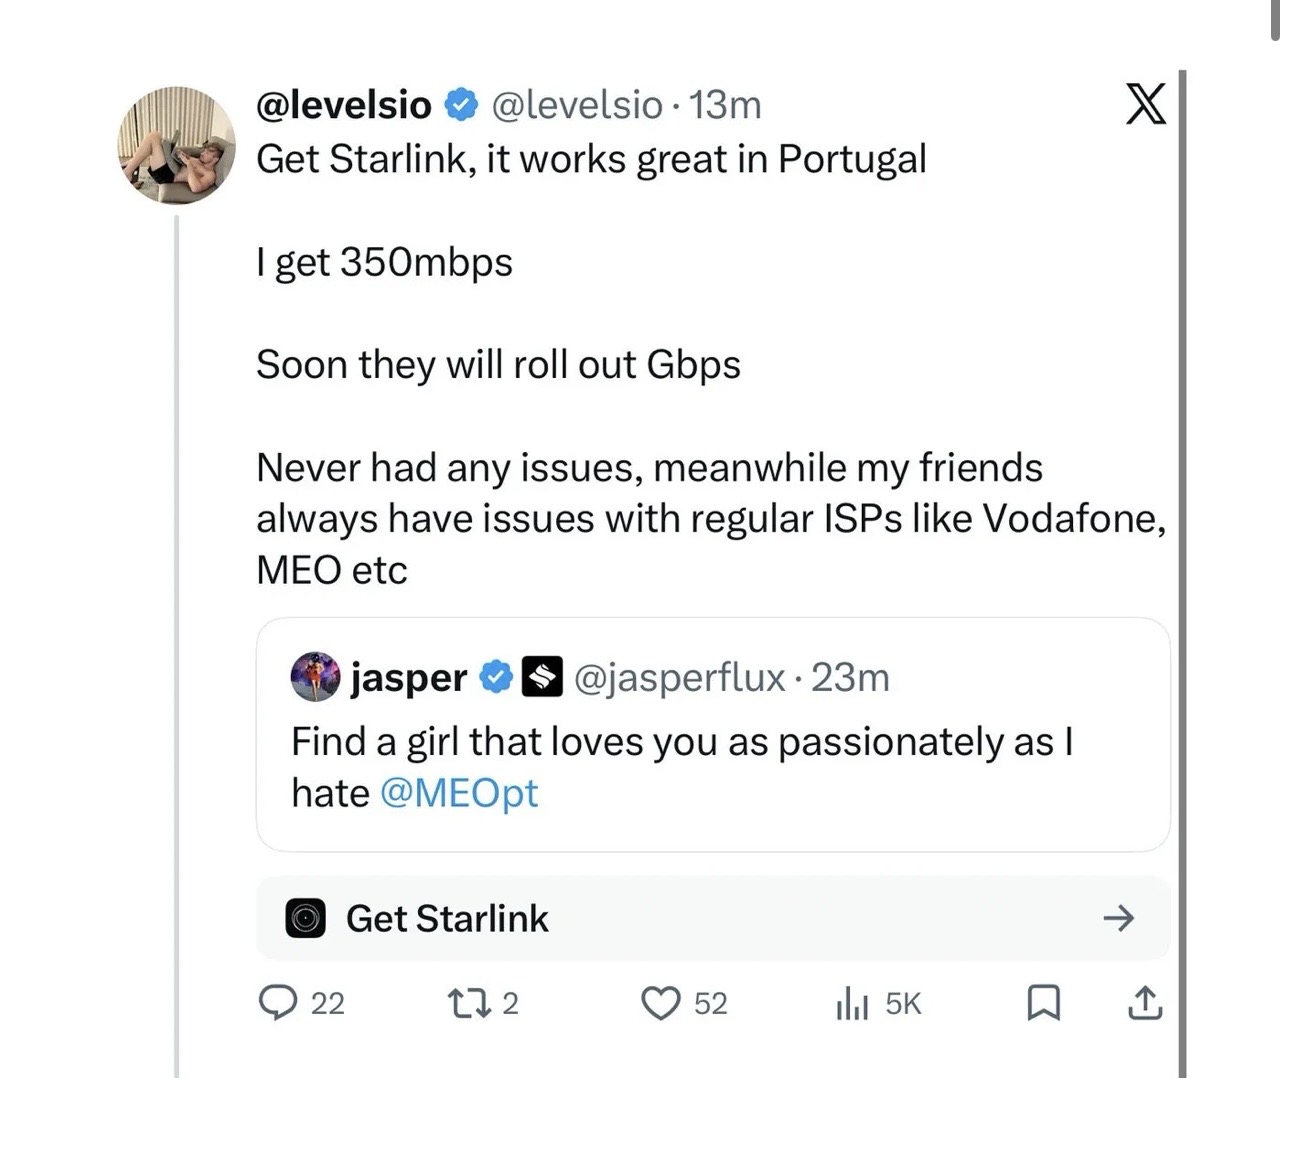Viewport: 1289px width, 1153px height.
Task: Click the X logo icon
Action: tap(1145, 104)
